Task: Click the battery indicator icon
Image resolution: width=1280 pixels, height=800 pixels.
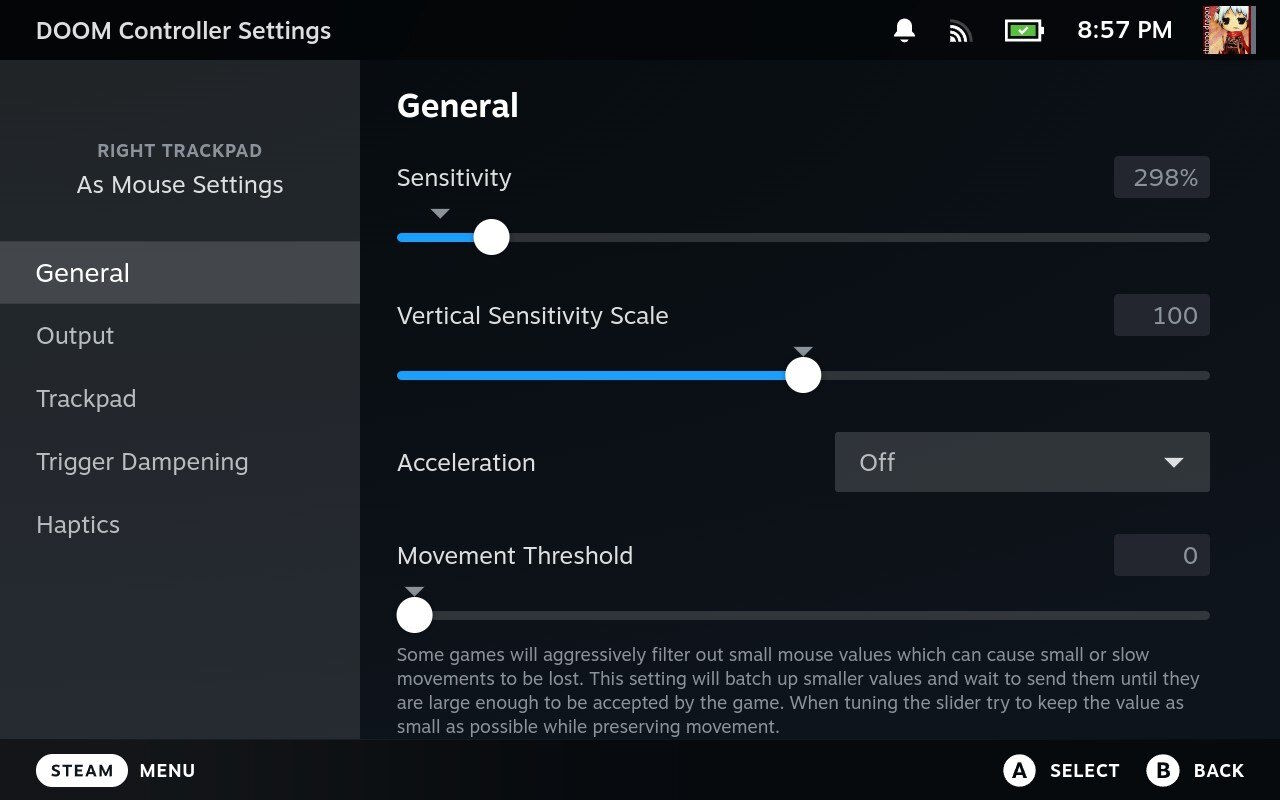Action: (1023, 30)
